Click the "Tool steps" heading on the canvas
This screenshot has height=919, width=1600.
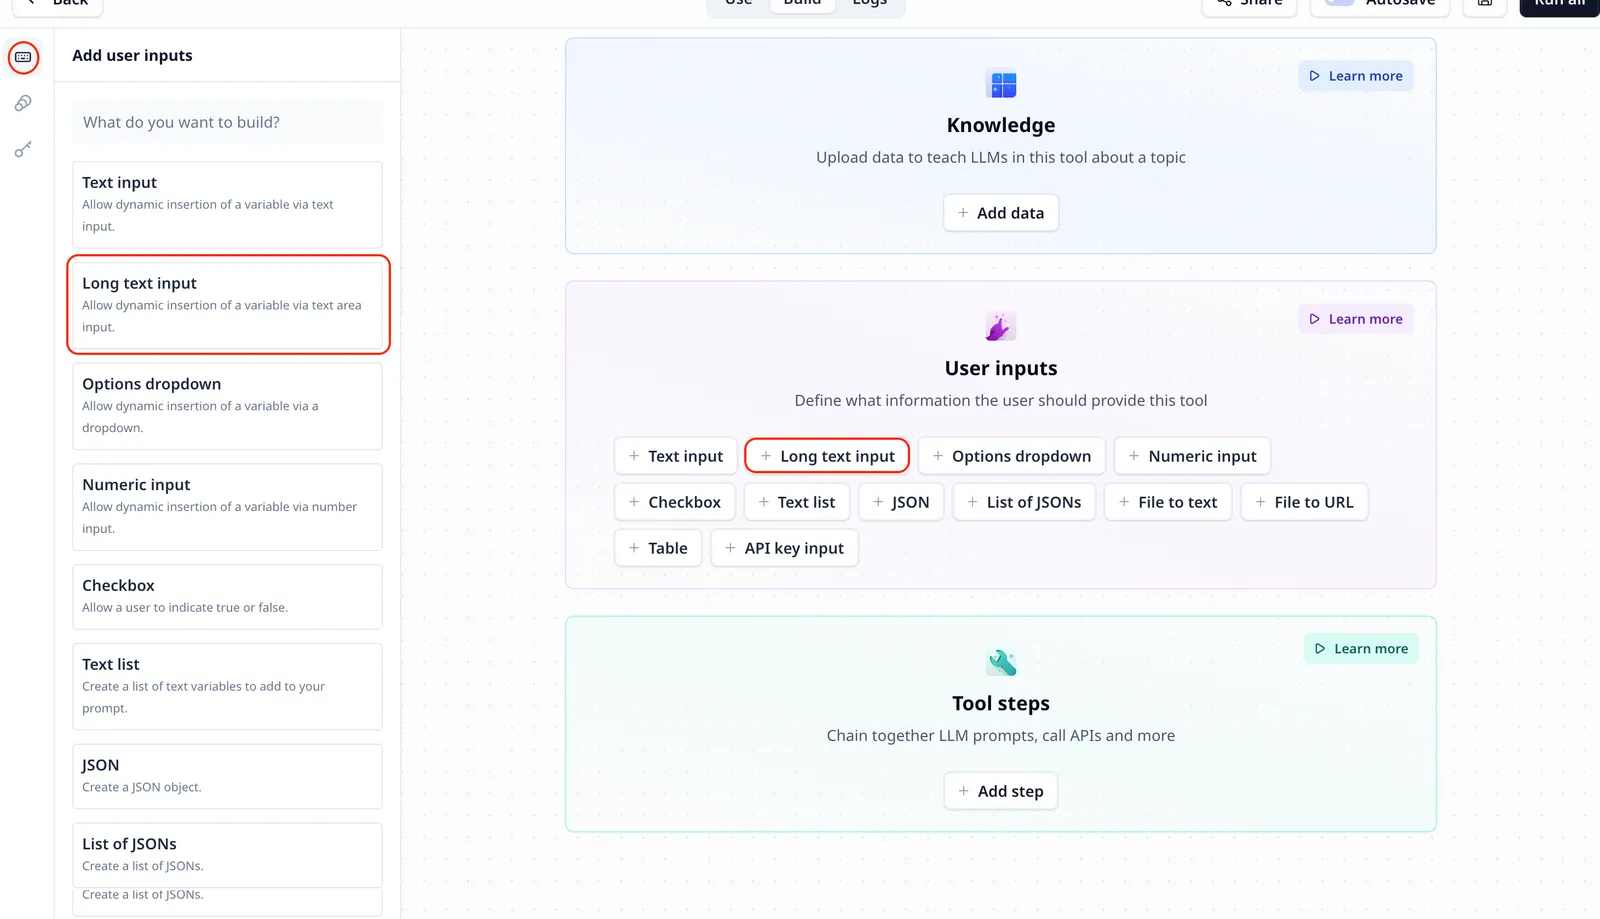click(x=1001, y=703)
